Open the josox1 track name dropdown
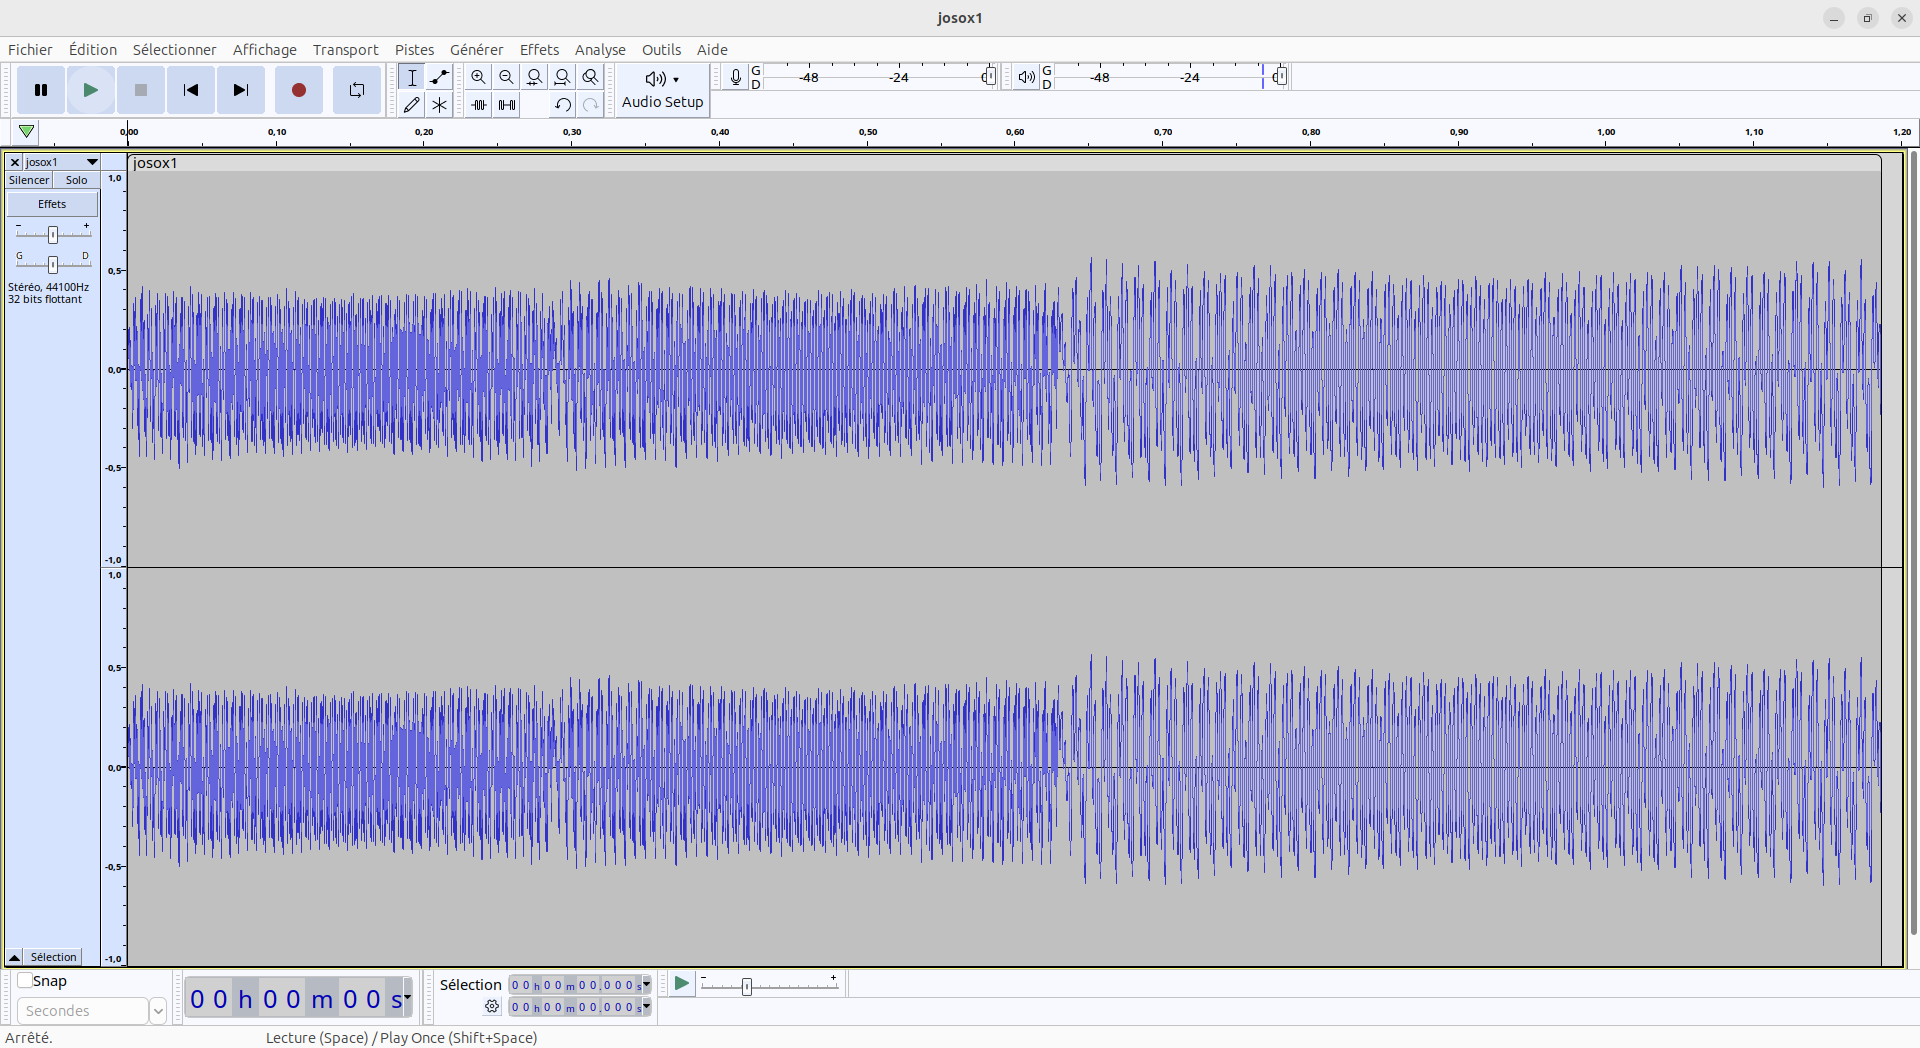The width and height of the screenshot is (1920, 1048). click(92, 162)
